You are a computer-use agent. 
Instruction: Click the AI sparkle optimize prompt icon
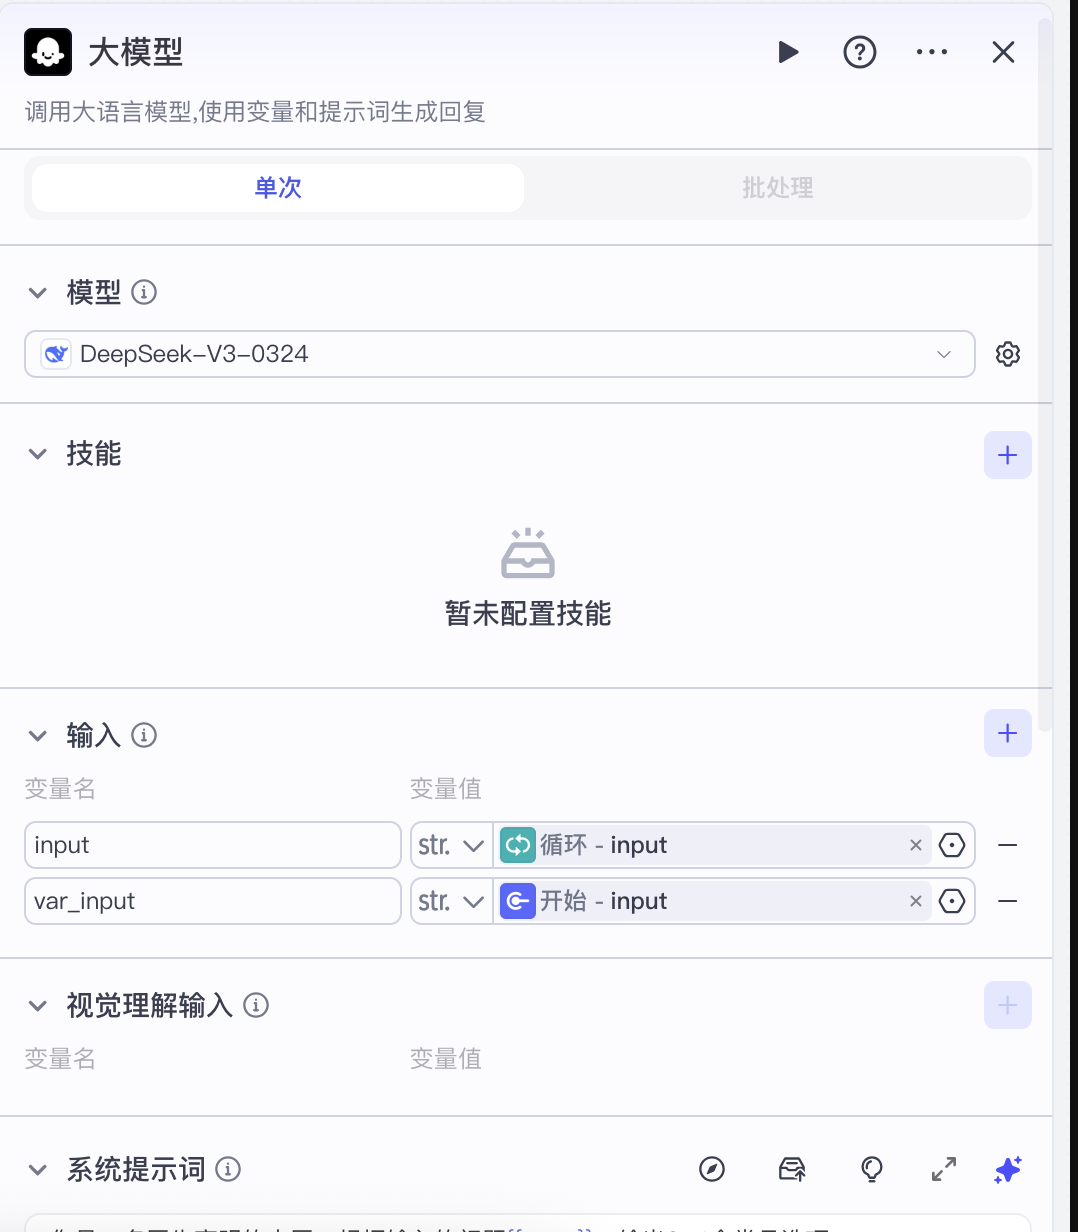pyautogui.click(x=1008, y=1169)
